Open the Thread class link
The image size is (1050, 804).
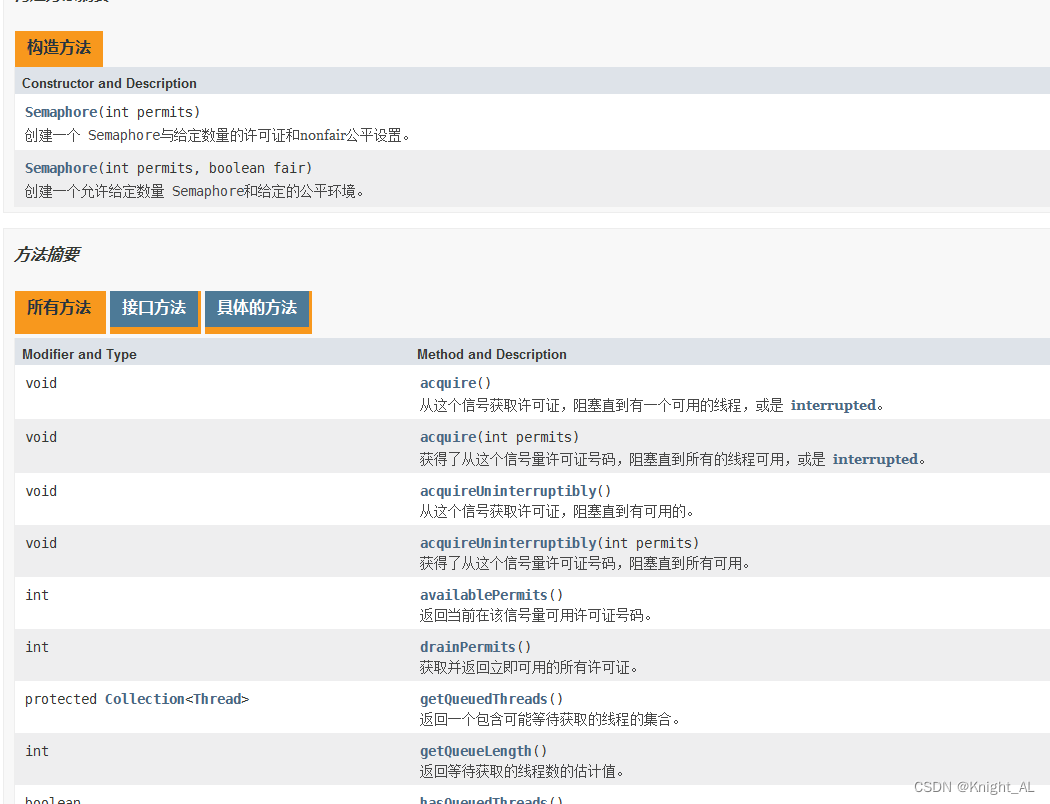click(218, 698)
